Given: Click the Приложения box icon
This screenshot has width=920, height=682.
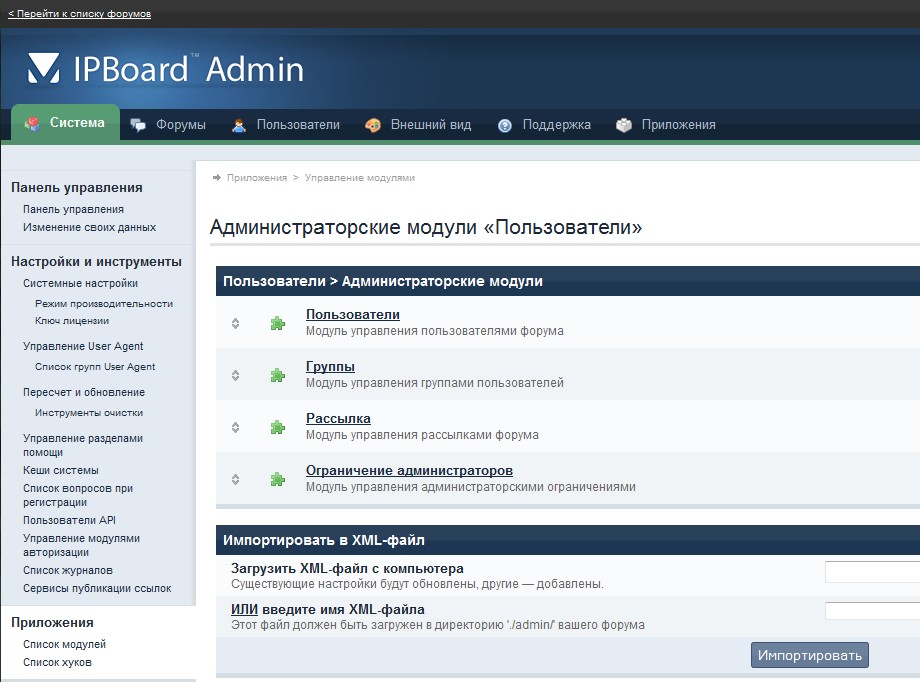Looking at the screenshot, I should coord(624,125).
